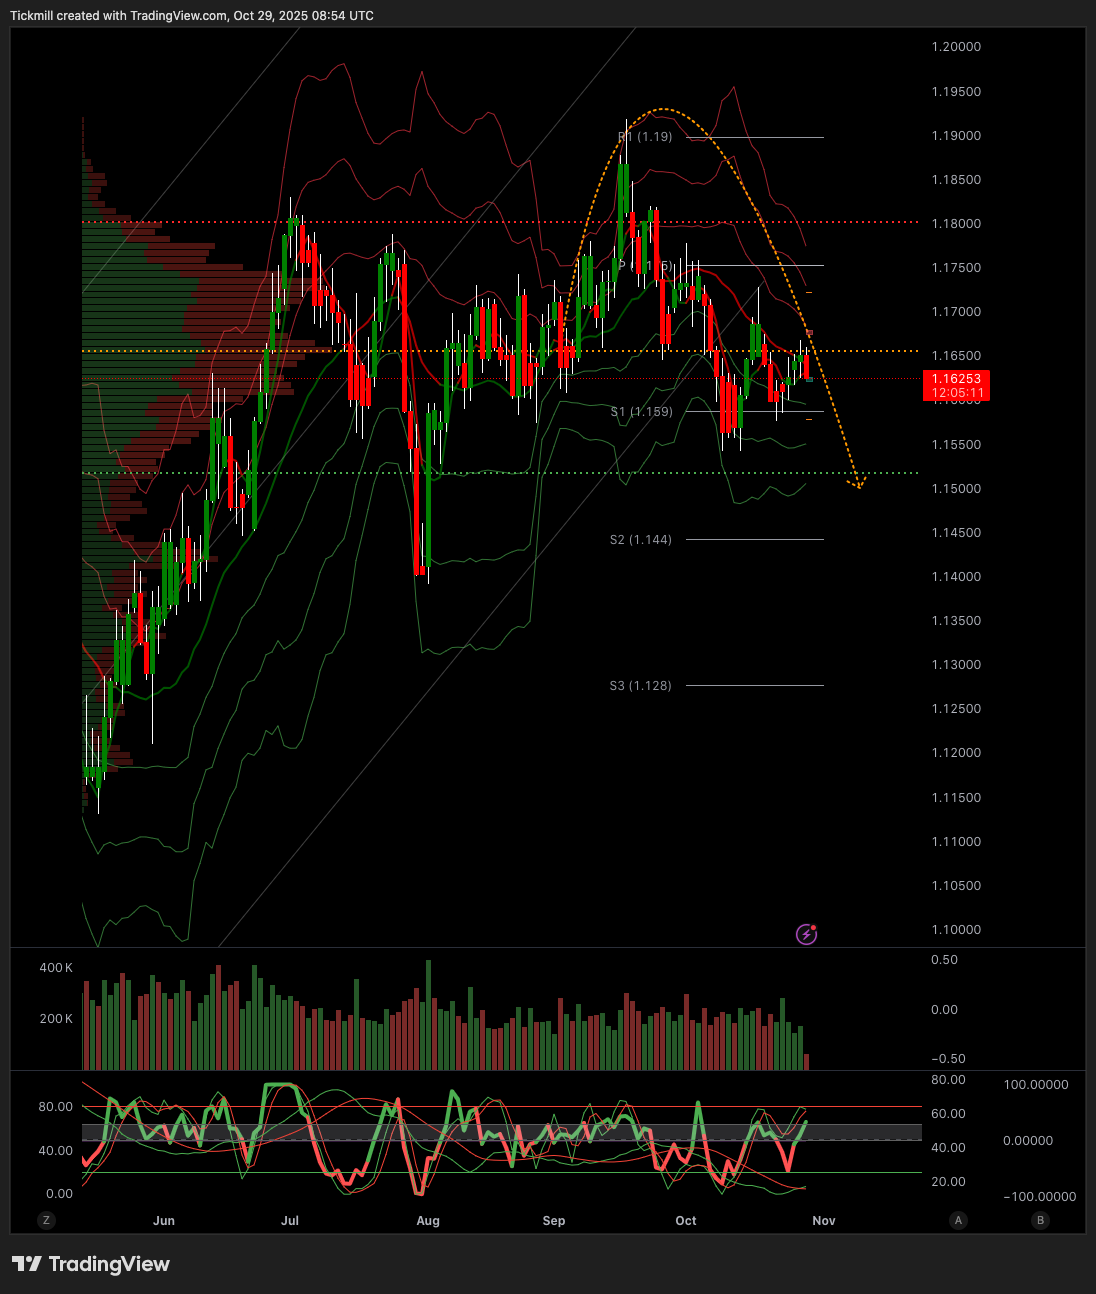The image size is (1096, 1294).
Task: Click the R1 (1.19) pivot label
Action: click(x=645, y=137)
